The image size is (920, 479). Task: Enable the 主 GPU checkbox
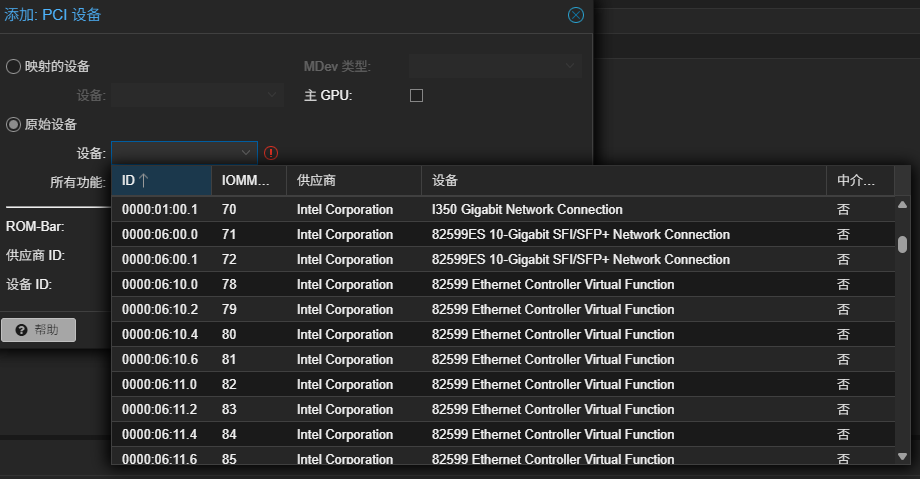point(417,95)
